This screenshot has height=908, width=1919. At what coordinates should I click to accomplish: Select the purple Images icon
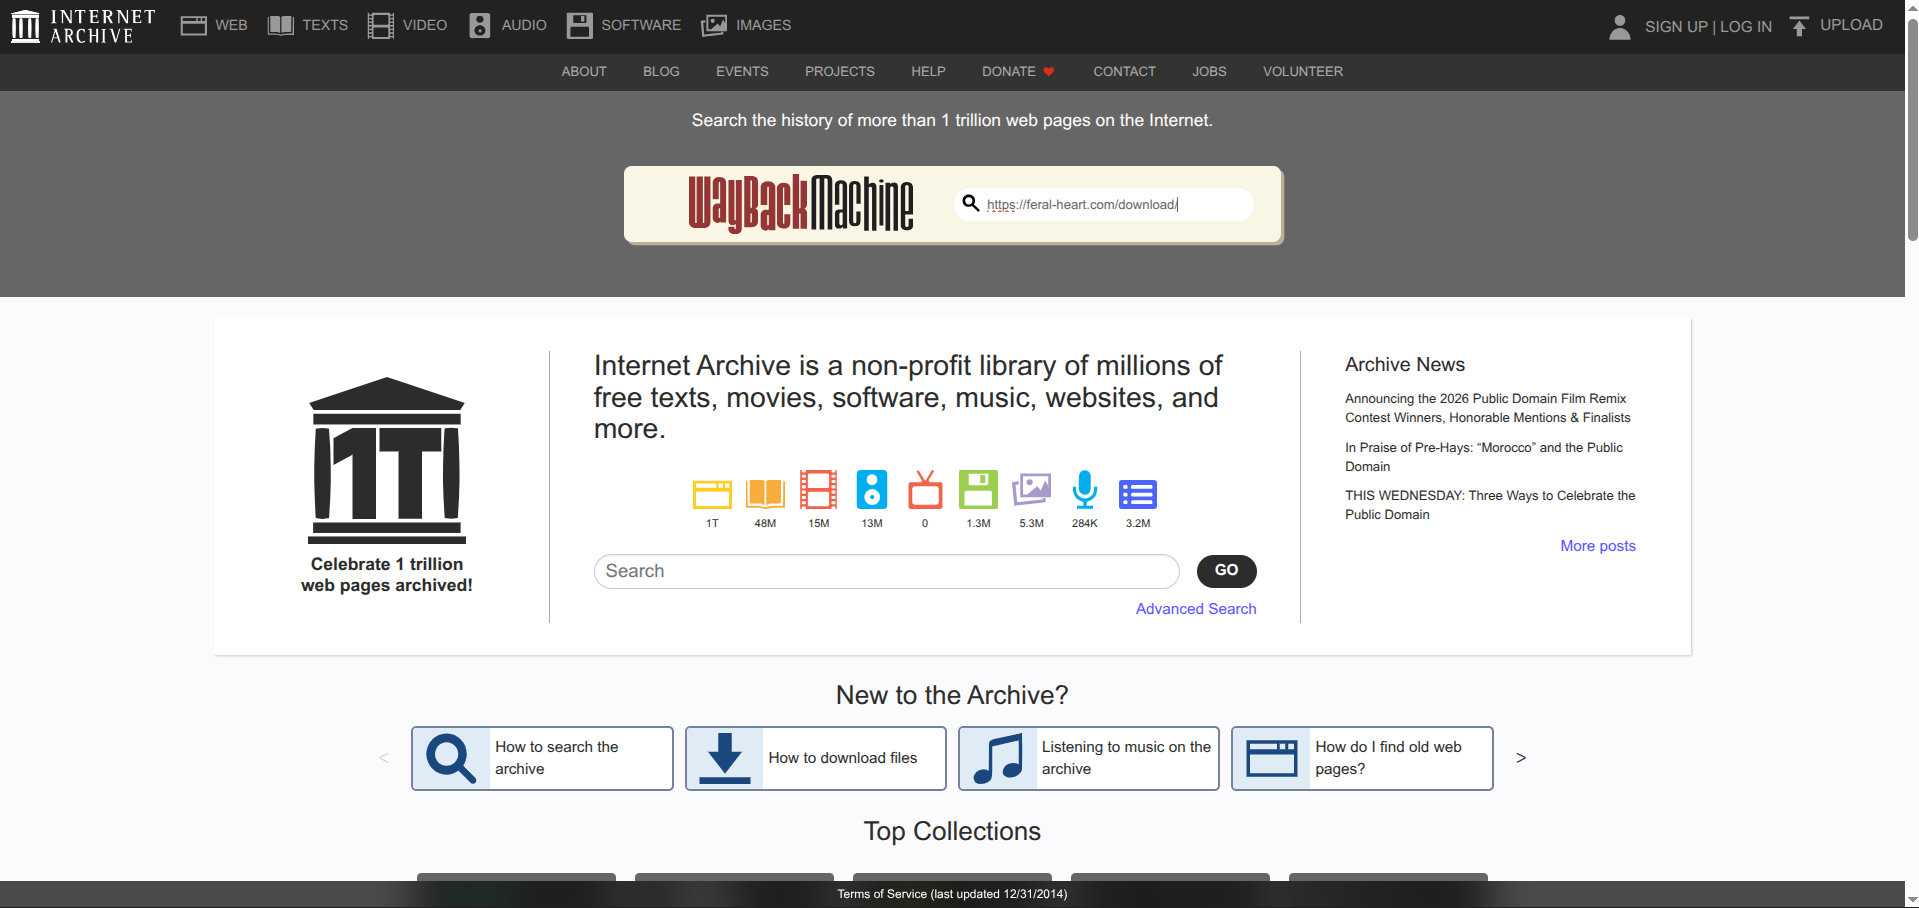tap(1031, 490)
